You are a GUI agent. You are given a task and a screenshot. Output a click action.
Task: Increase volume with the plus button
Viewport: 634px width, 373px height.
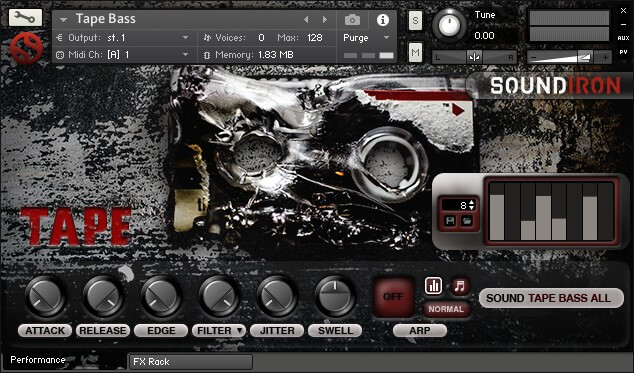tap(605, 57)
